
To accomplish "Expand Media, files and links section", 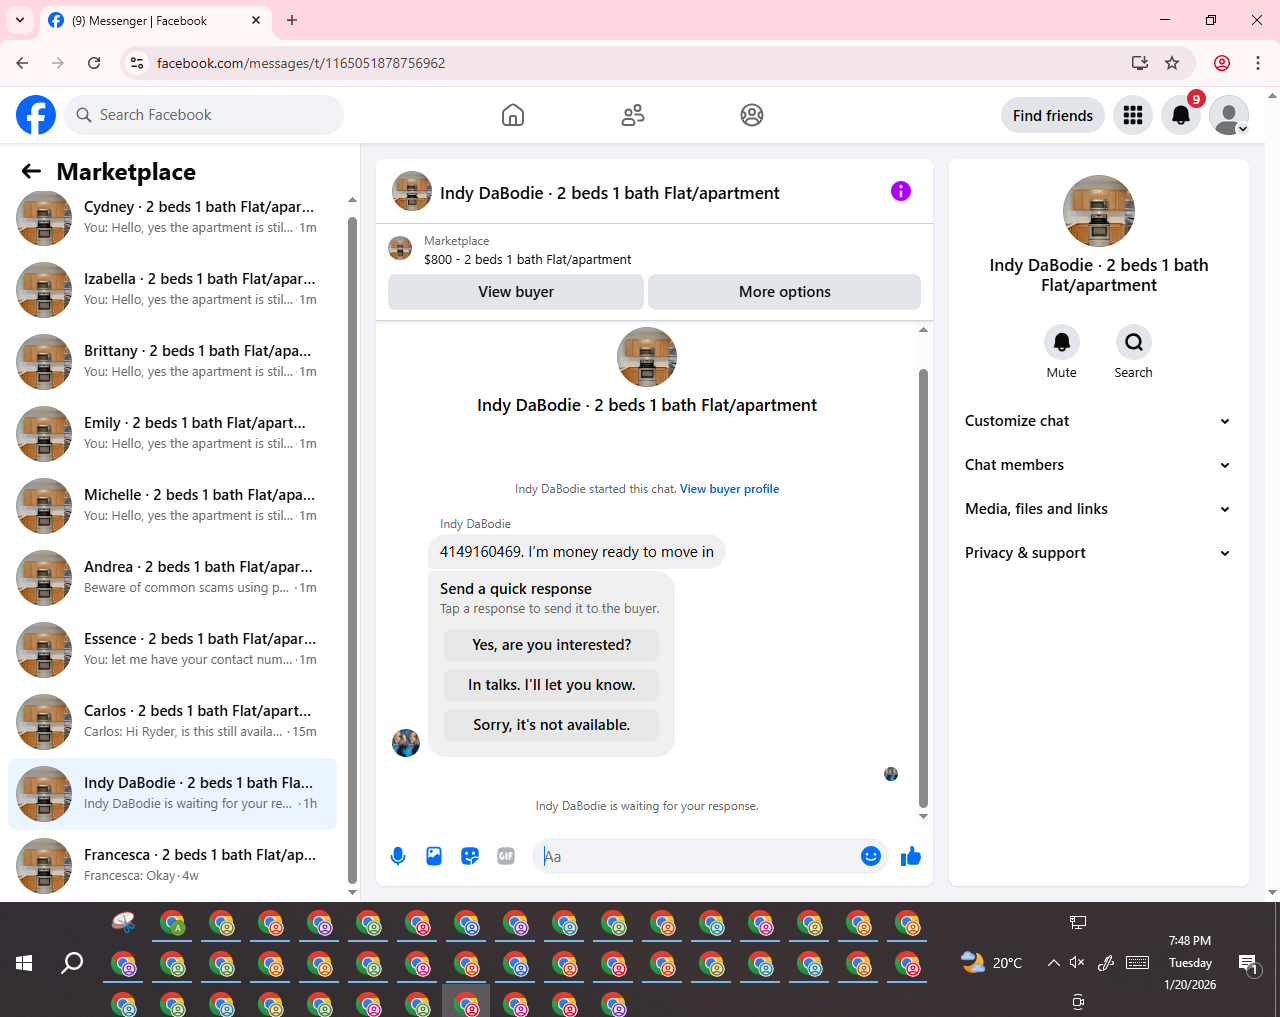I will (1098, 509).
